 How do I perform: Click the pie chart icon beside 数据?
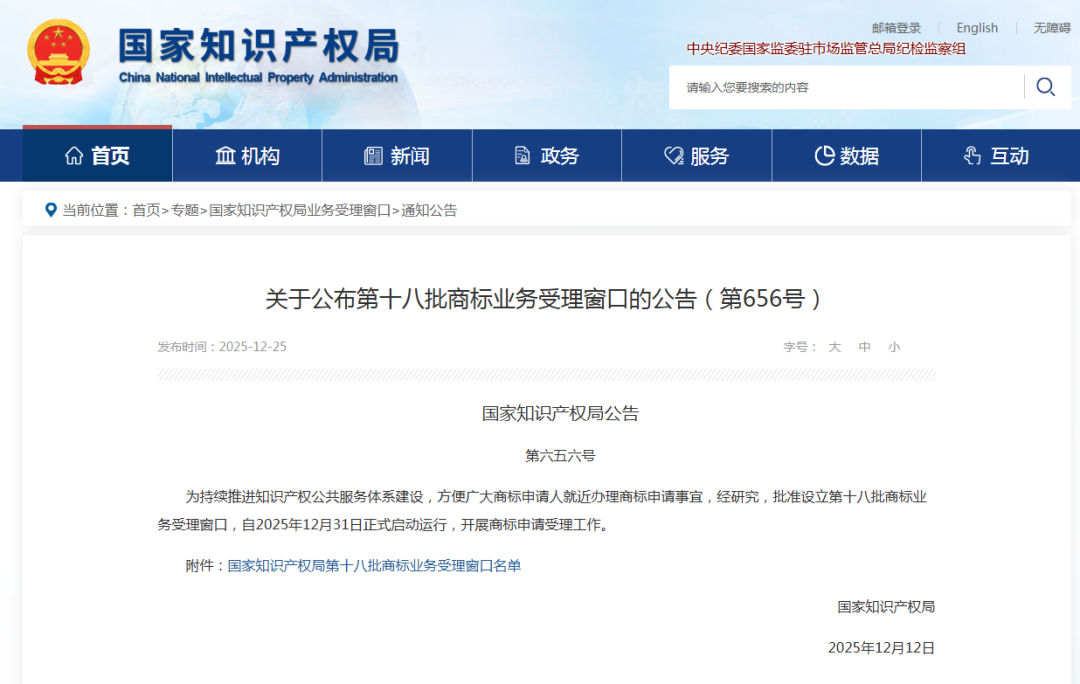tap(824, 156)
